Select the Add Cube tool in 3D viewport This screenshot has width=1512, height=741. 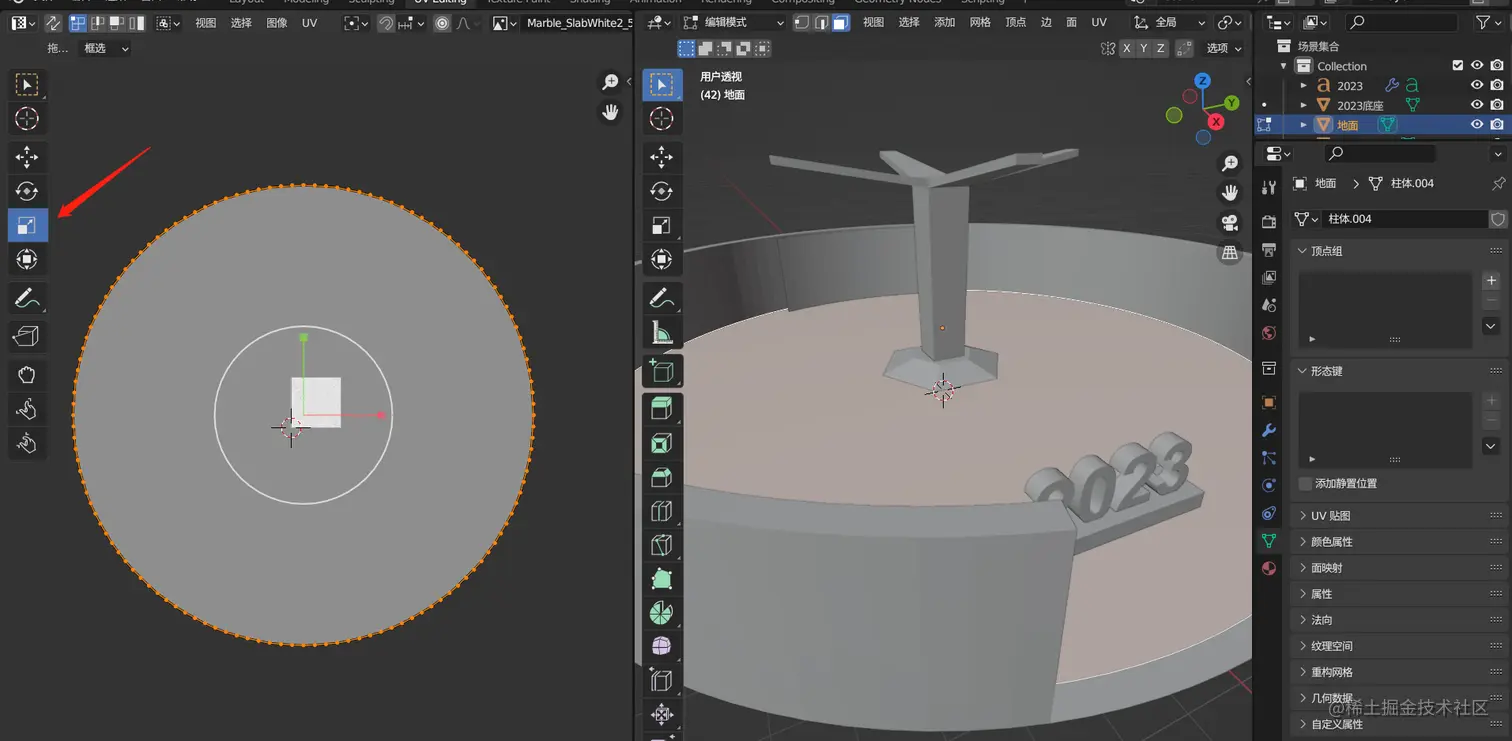[x=661, y=370]
